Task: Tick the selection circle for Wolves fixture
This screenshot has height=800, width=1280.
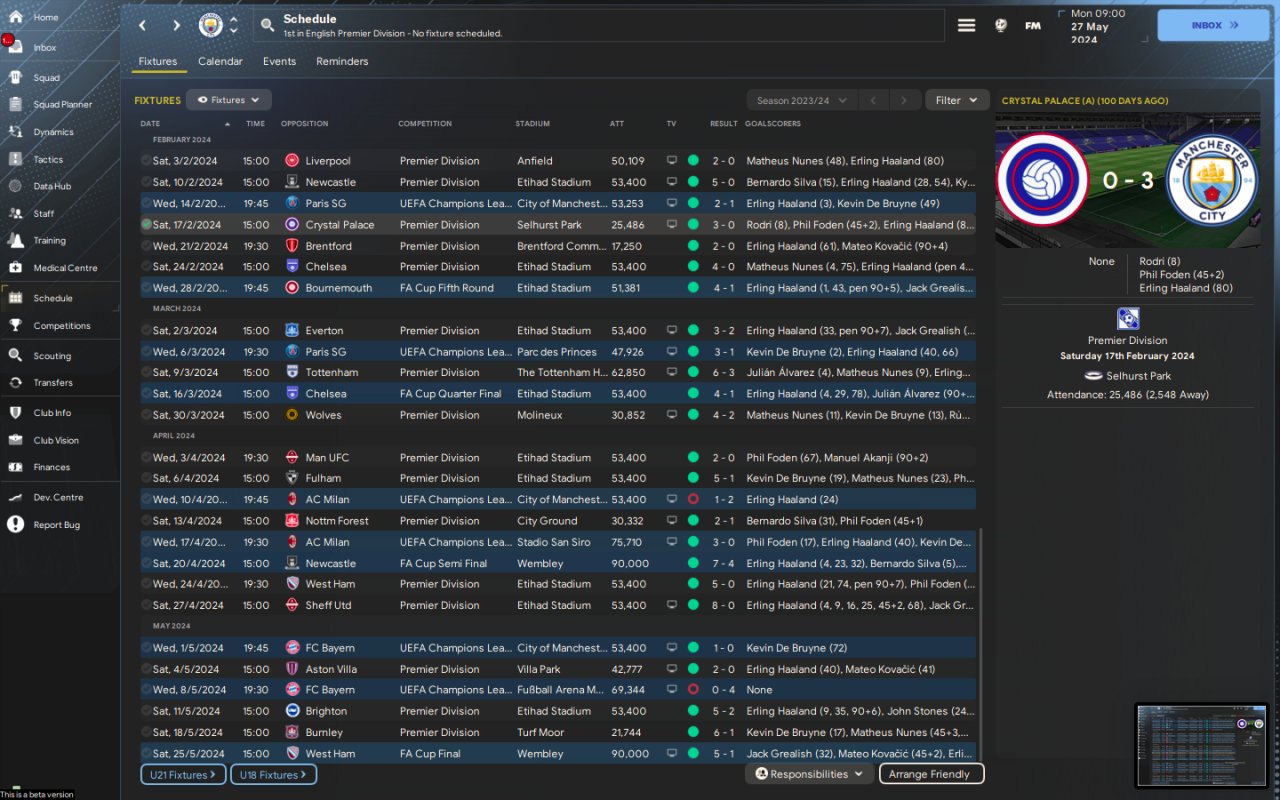Action: coord(146,415)
